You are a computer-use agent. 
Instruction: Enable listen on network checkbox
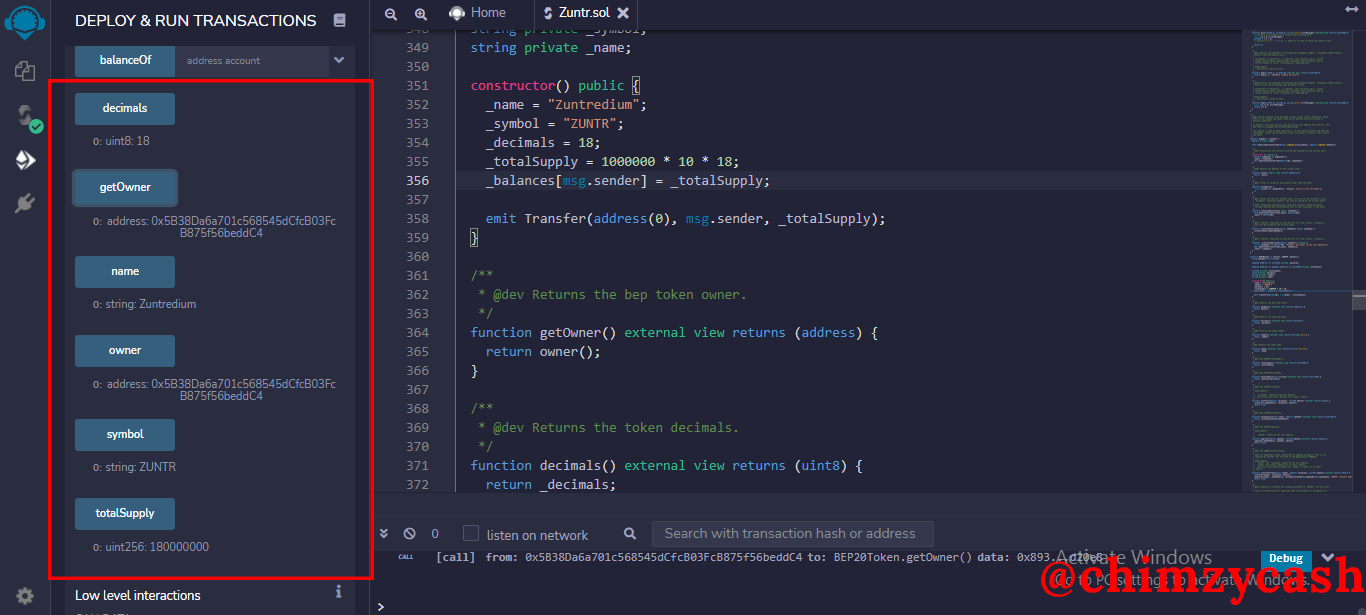[x=471, y=534]
